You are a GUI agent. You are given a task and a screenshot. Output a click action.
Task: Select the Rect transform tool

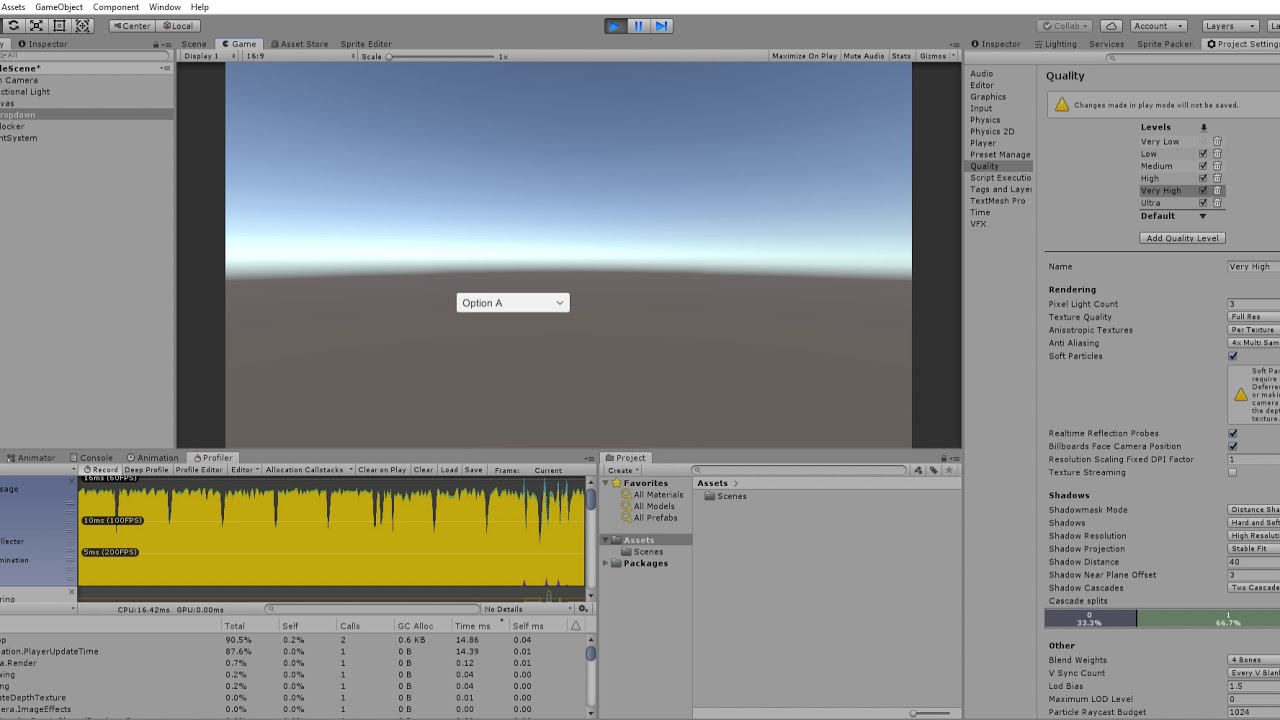click(x=59, y=26)
